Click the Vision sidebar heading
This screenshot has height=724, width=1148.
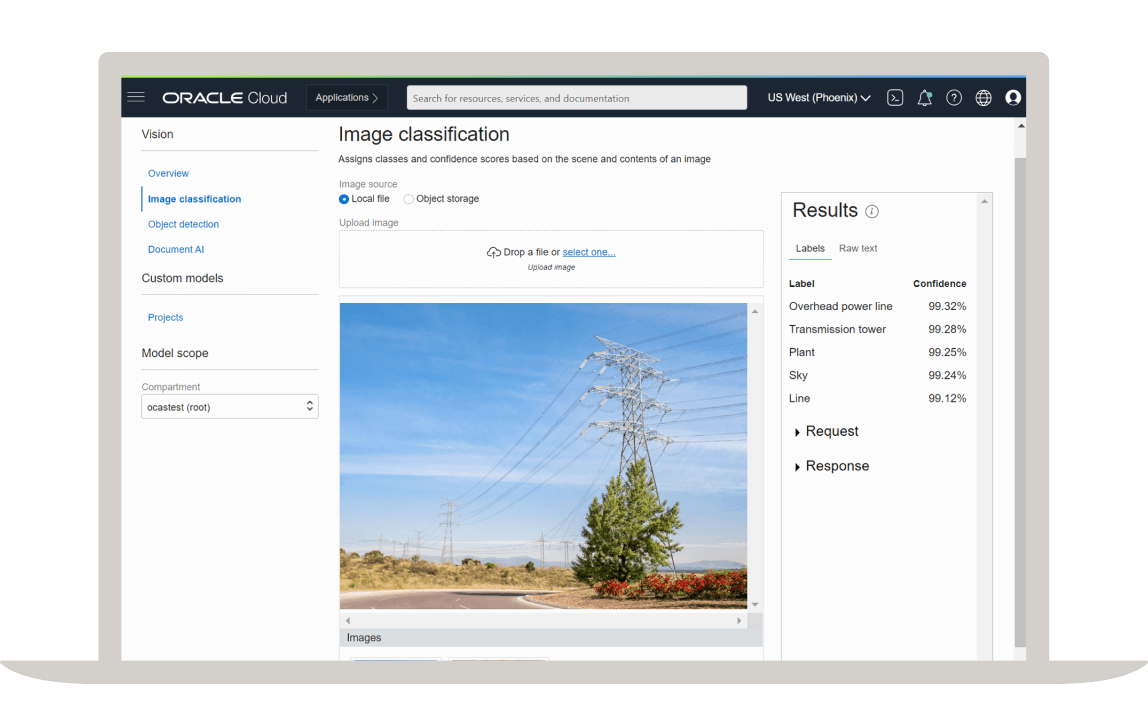157,135
